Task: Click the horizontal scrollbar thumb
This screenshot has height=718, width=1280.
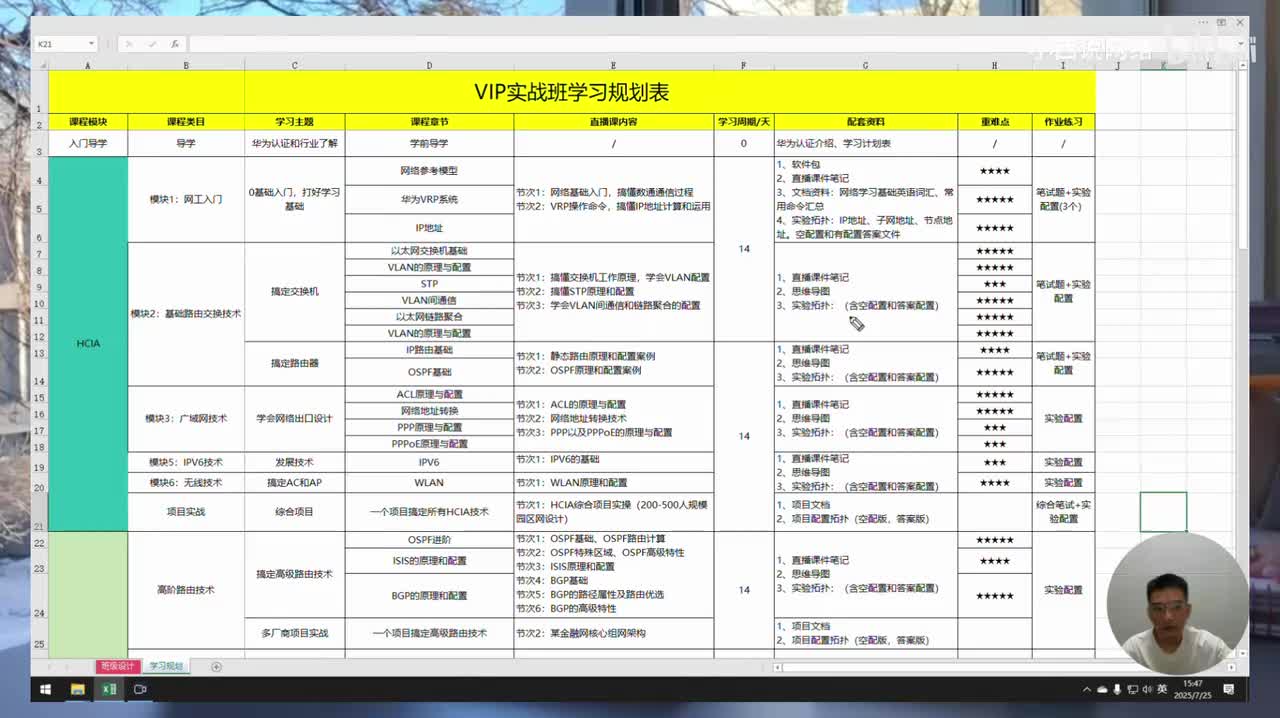Action: 960,667
